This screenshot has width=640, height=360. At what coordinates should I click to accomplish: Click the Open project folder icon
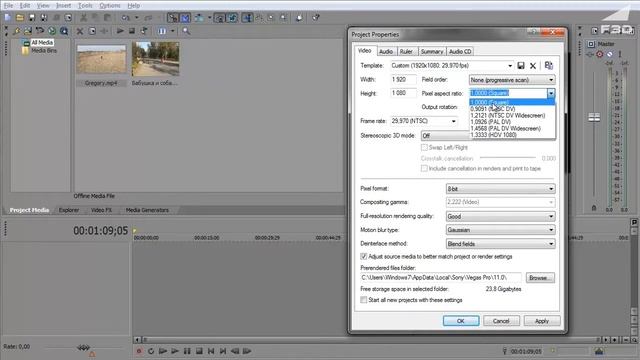[20, 18]
